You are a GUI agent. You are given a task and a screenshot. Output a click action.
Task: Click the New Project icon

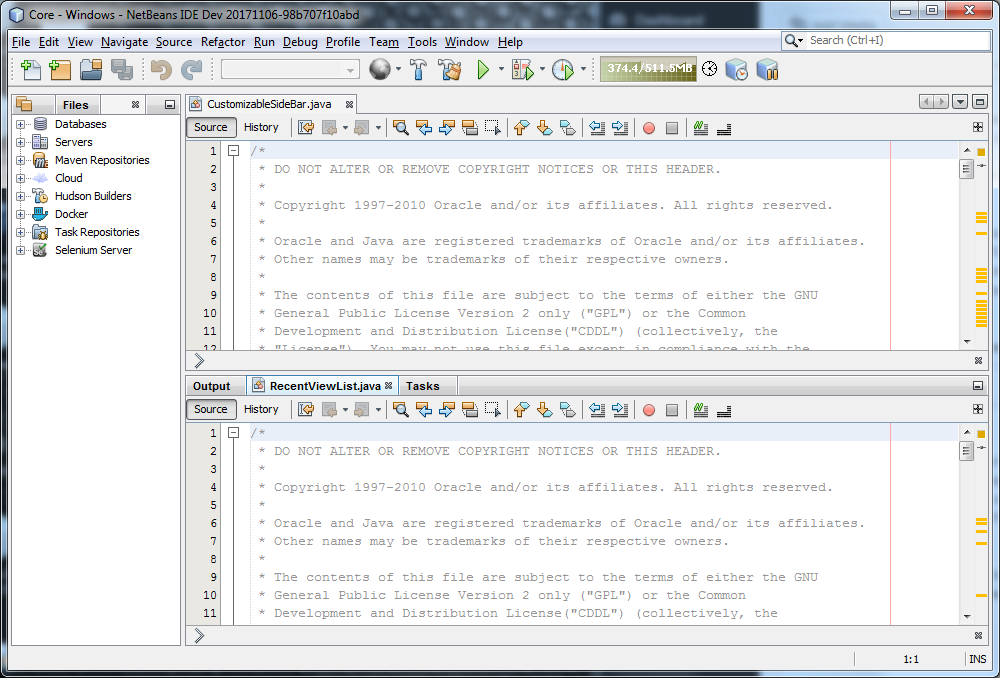pyautogui.click(x=60, y=70)
